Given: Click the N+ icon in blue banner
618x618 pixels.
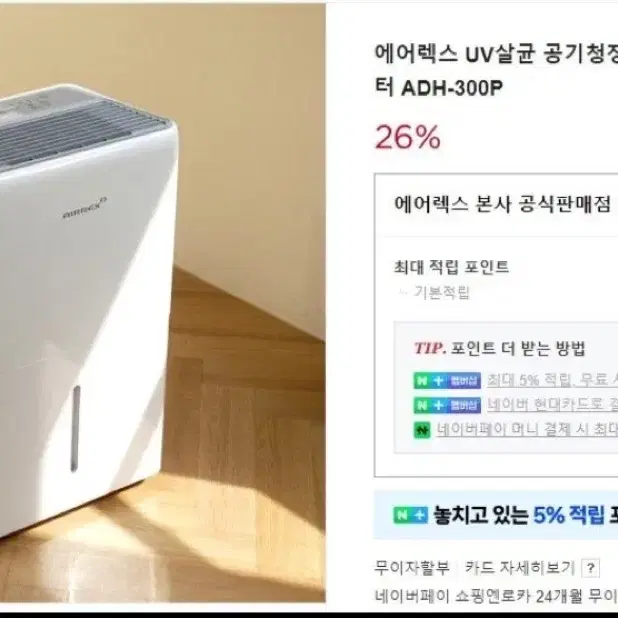Looking at the screenshot, I should point(410,515).
